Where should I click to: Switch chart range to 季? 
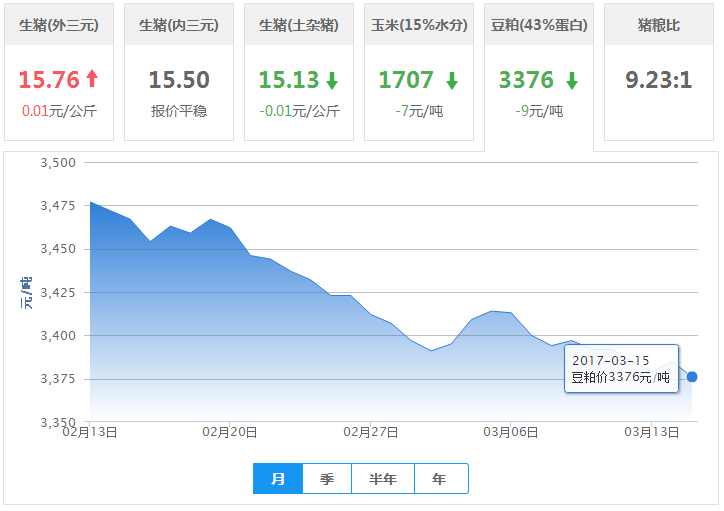click(327, 479)
